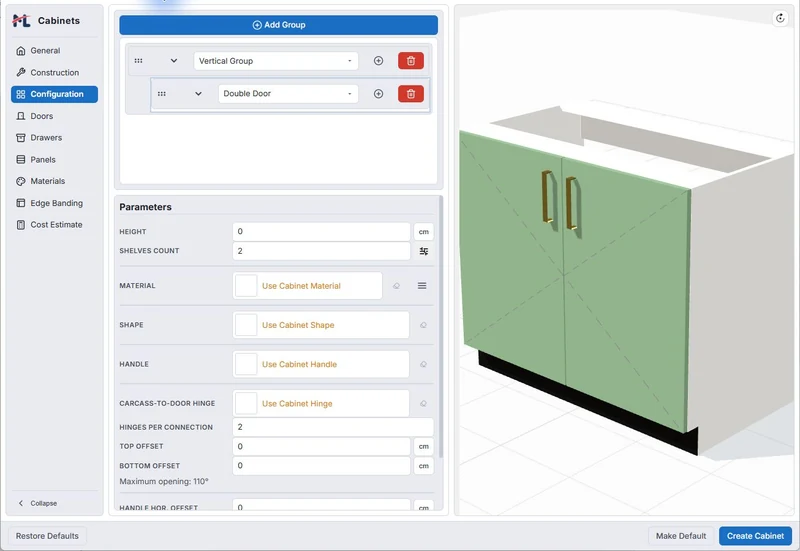Viewport: 800px width, 551px height.
Task: Click the Hinges Per Connection field
Action: (x=333, y=427)
